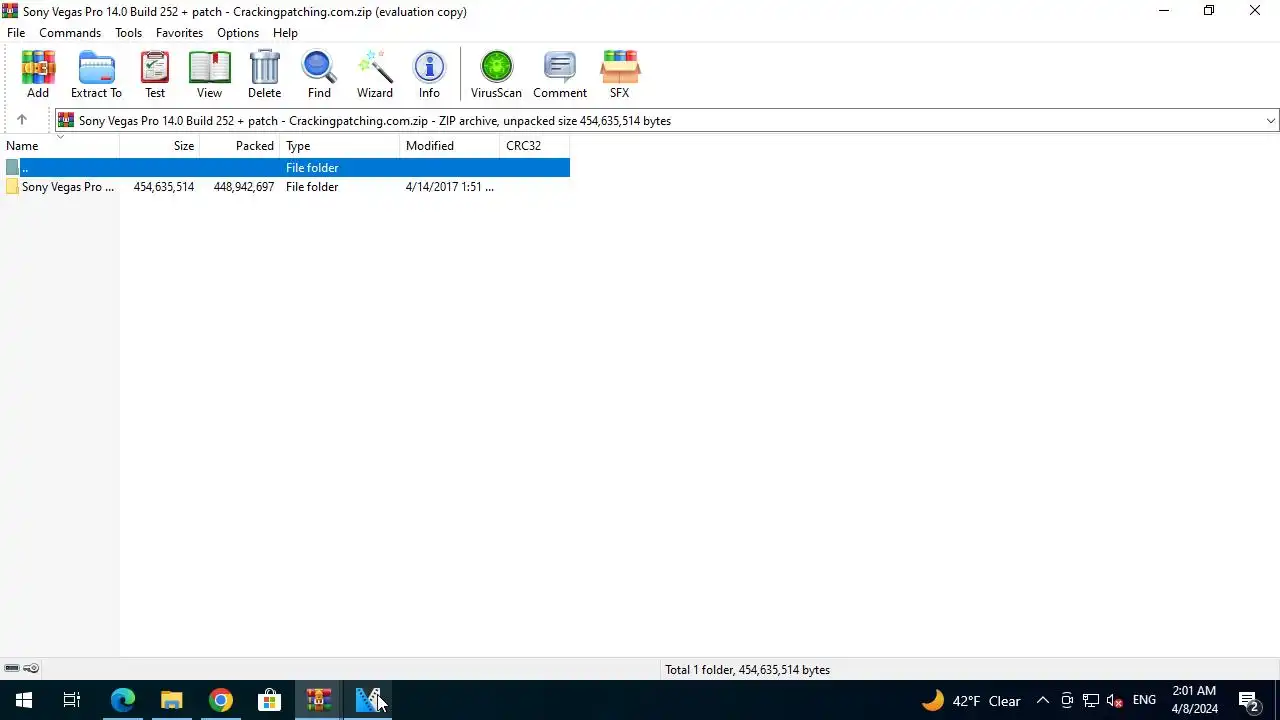Show archive Info toolbar icon
This screenshot has height=720, width=1280.
(x=429, y=74)
